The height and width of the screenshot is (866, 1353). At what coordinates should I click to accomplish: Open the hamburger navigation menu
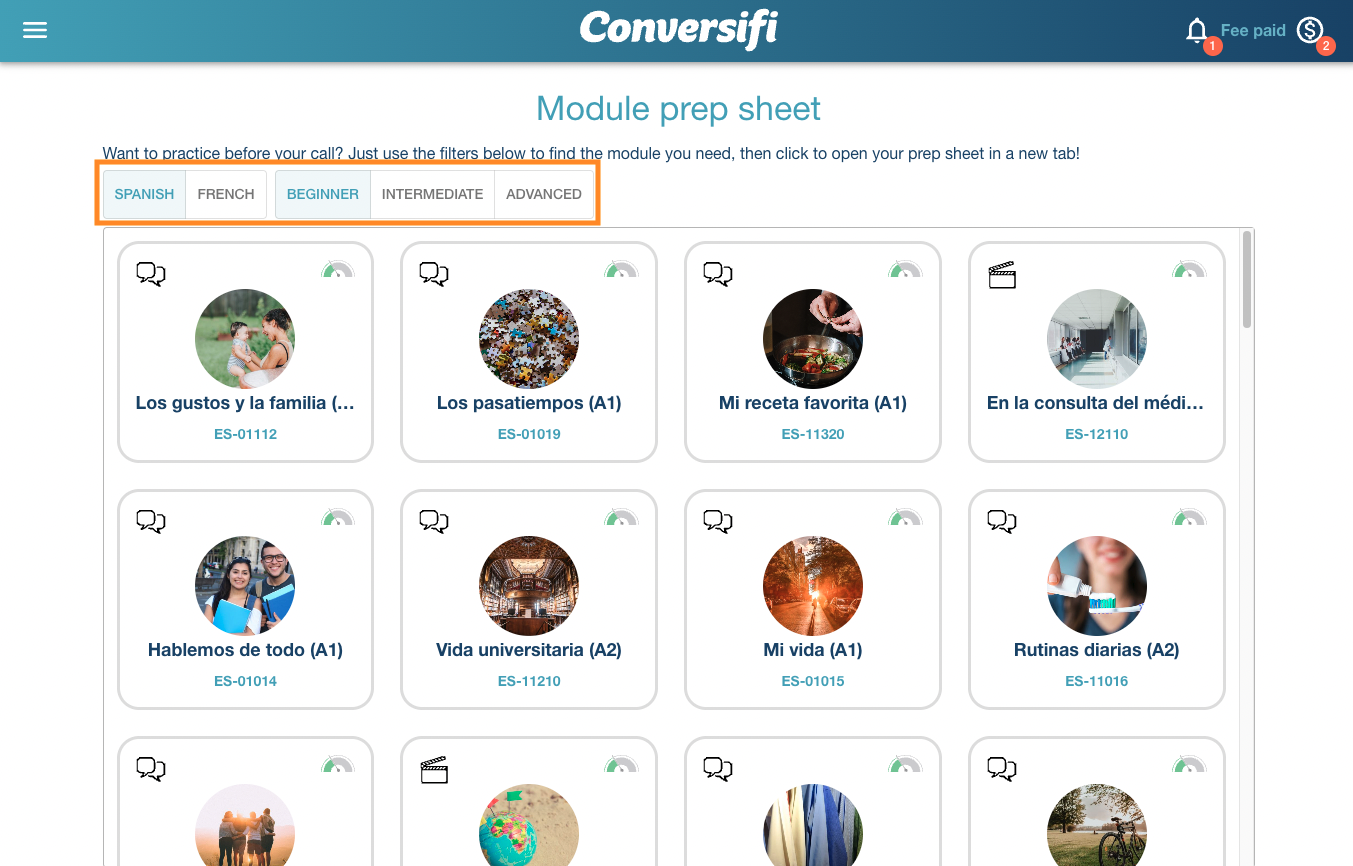tap(35, 30)
